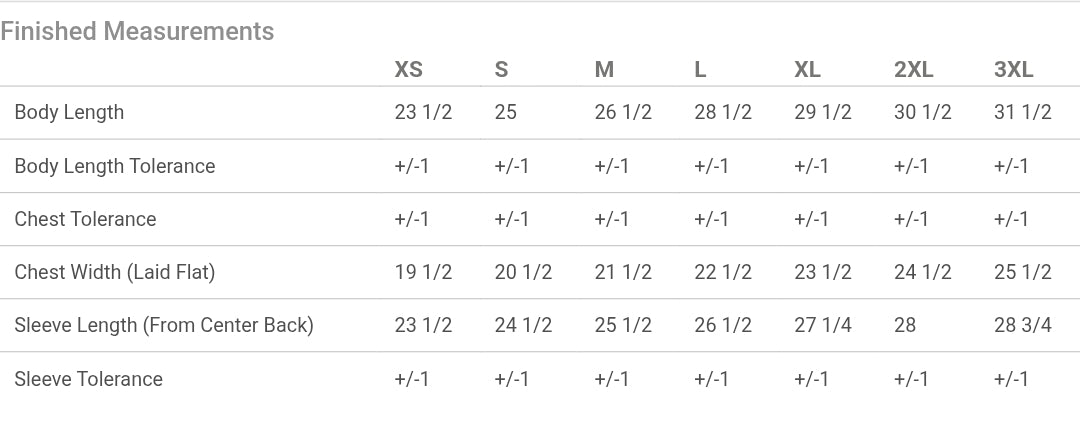The height and width of the screenshot is (427, 1080).
Task: Click the Finished Measurements heading
Action: (x=137, y=31)
